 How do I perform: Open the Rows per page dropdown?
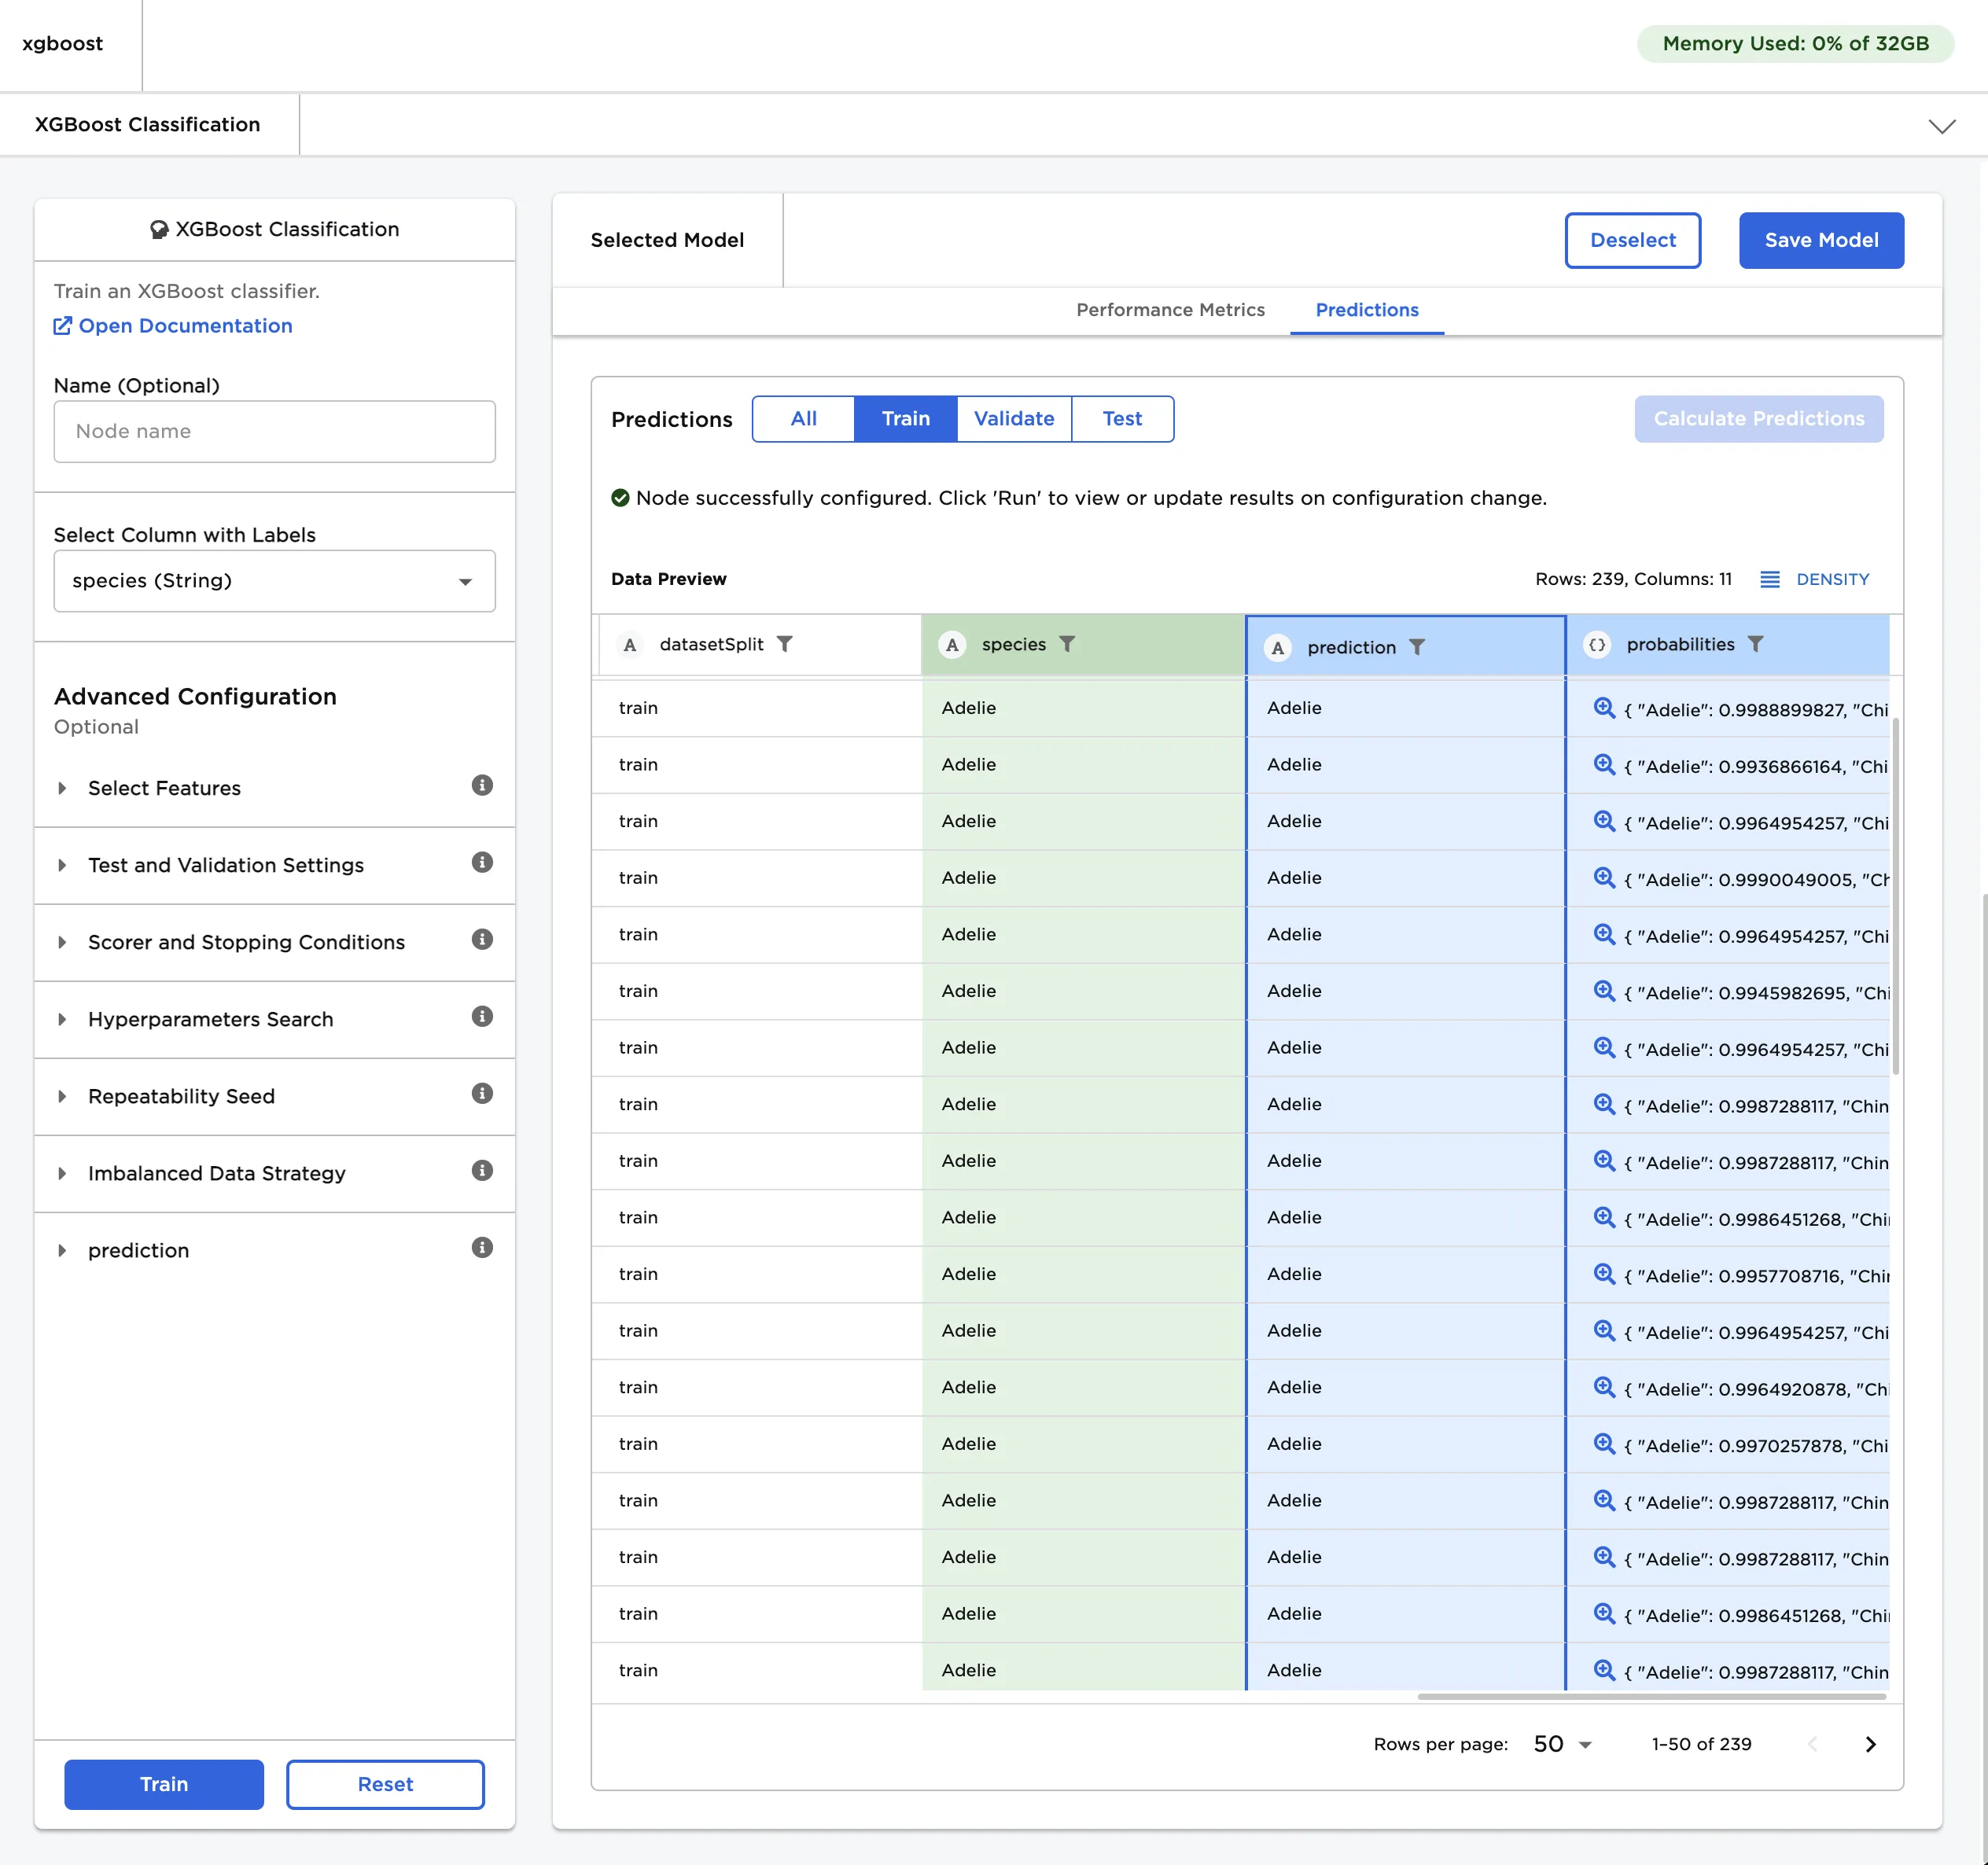tap(1562, 1744)
